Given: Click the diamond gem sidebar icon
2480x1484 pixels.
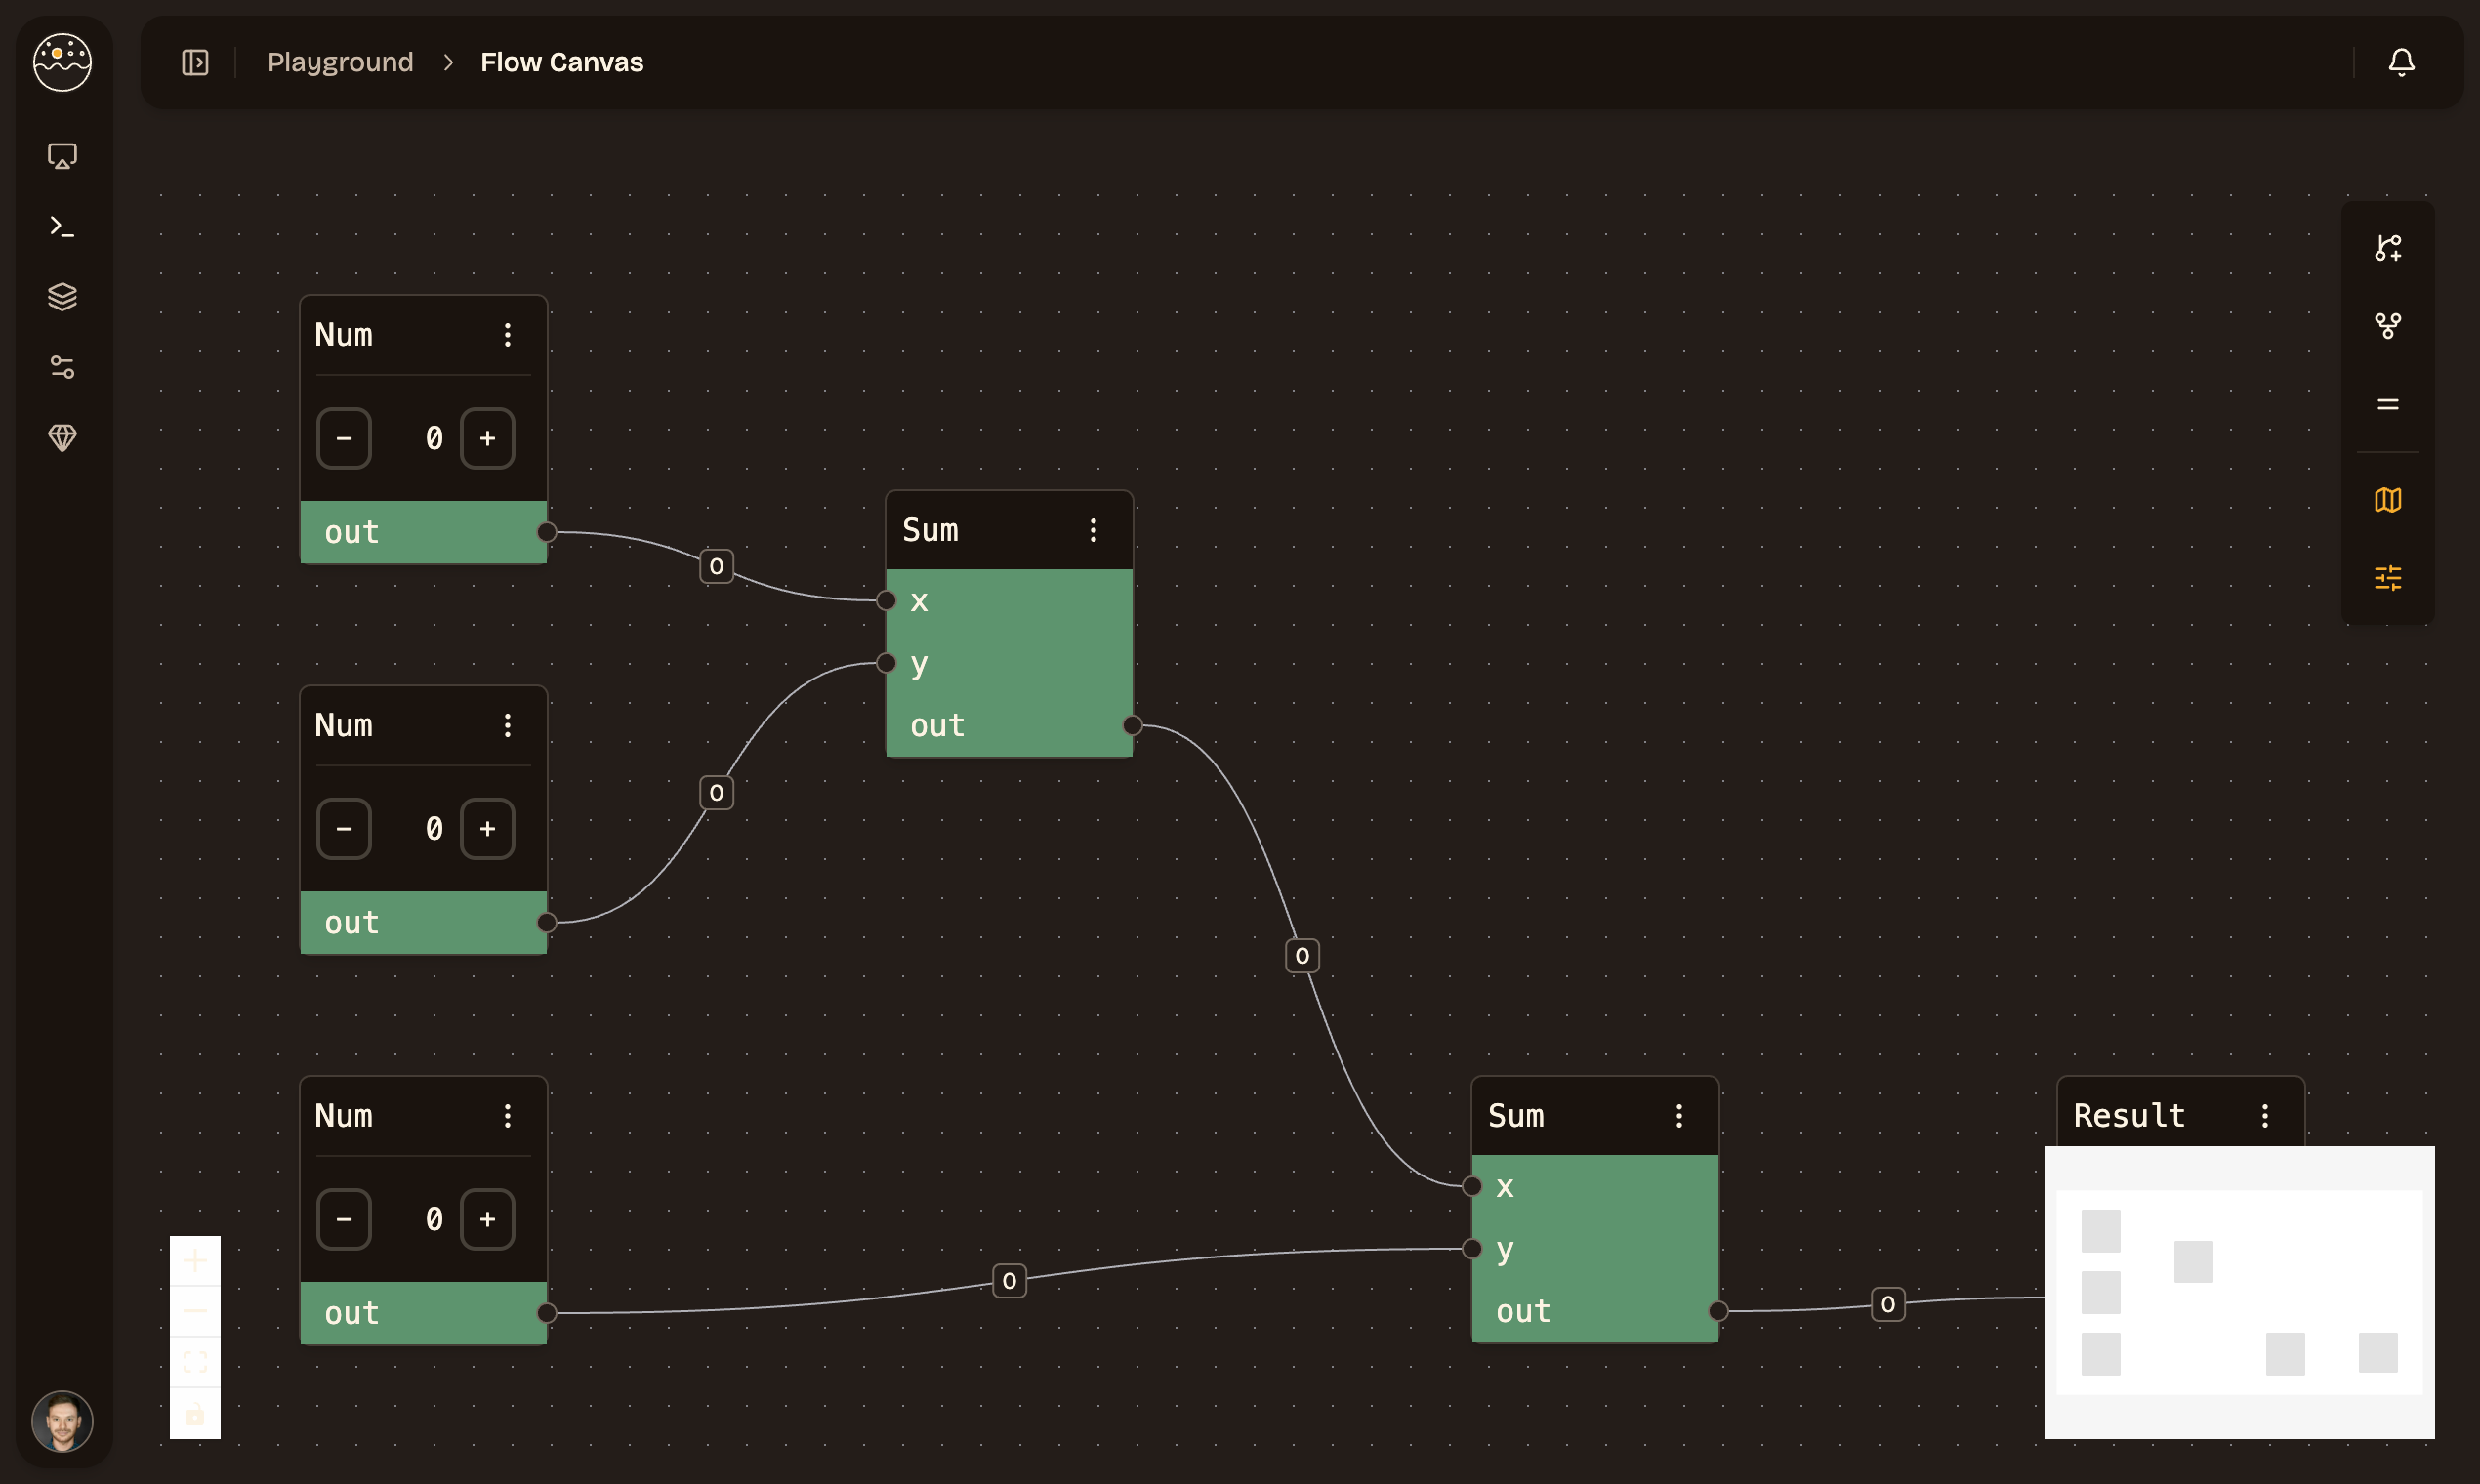Looking at the screenshot, I should point(62,437).
